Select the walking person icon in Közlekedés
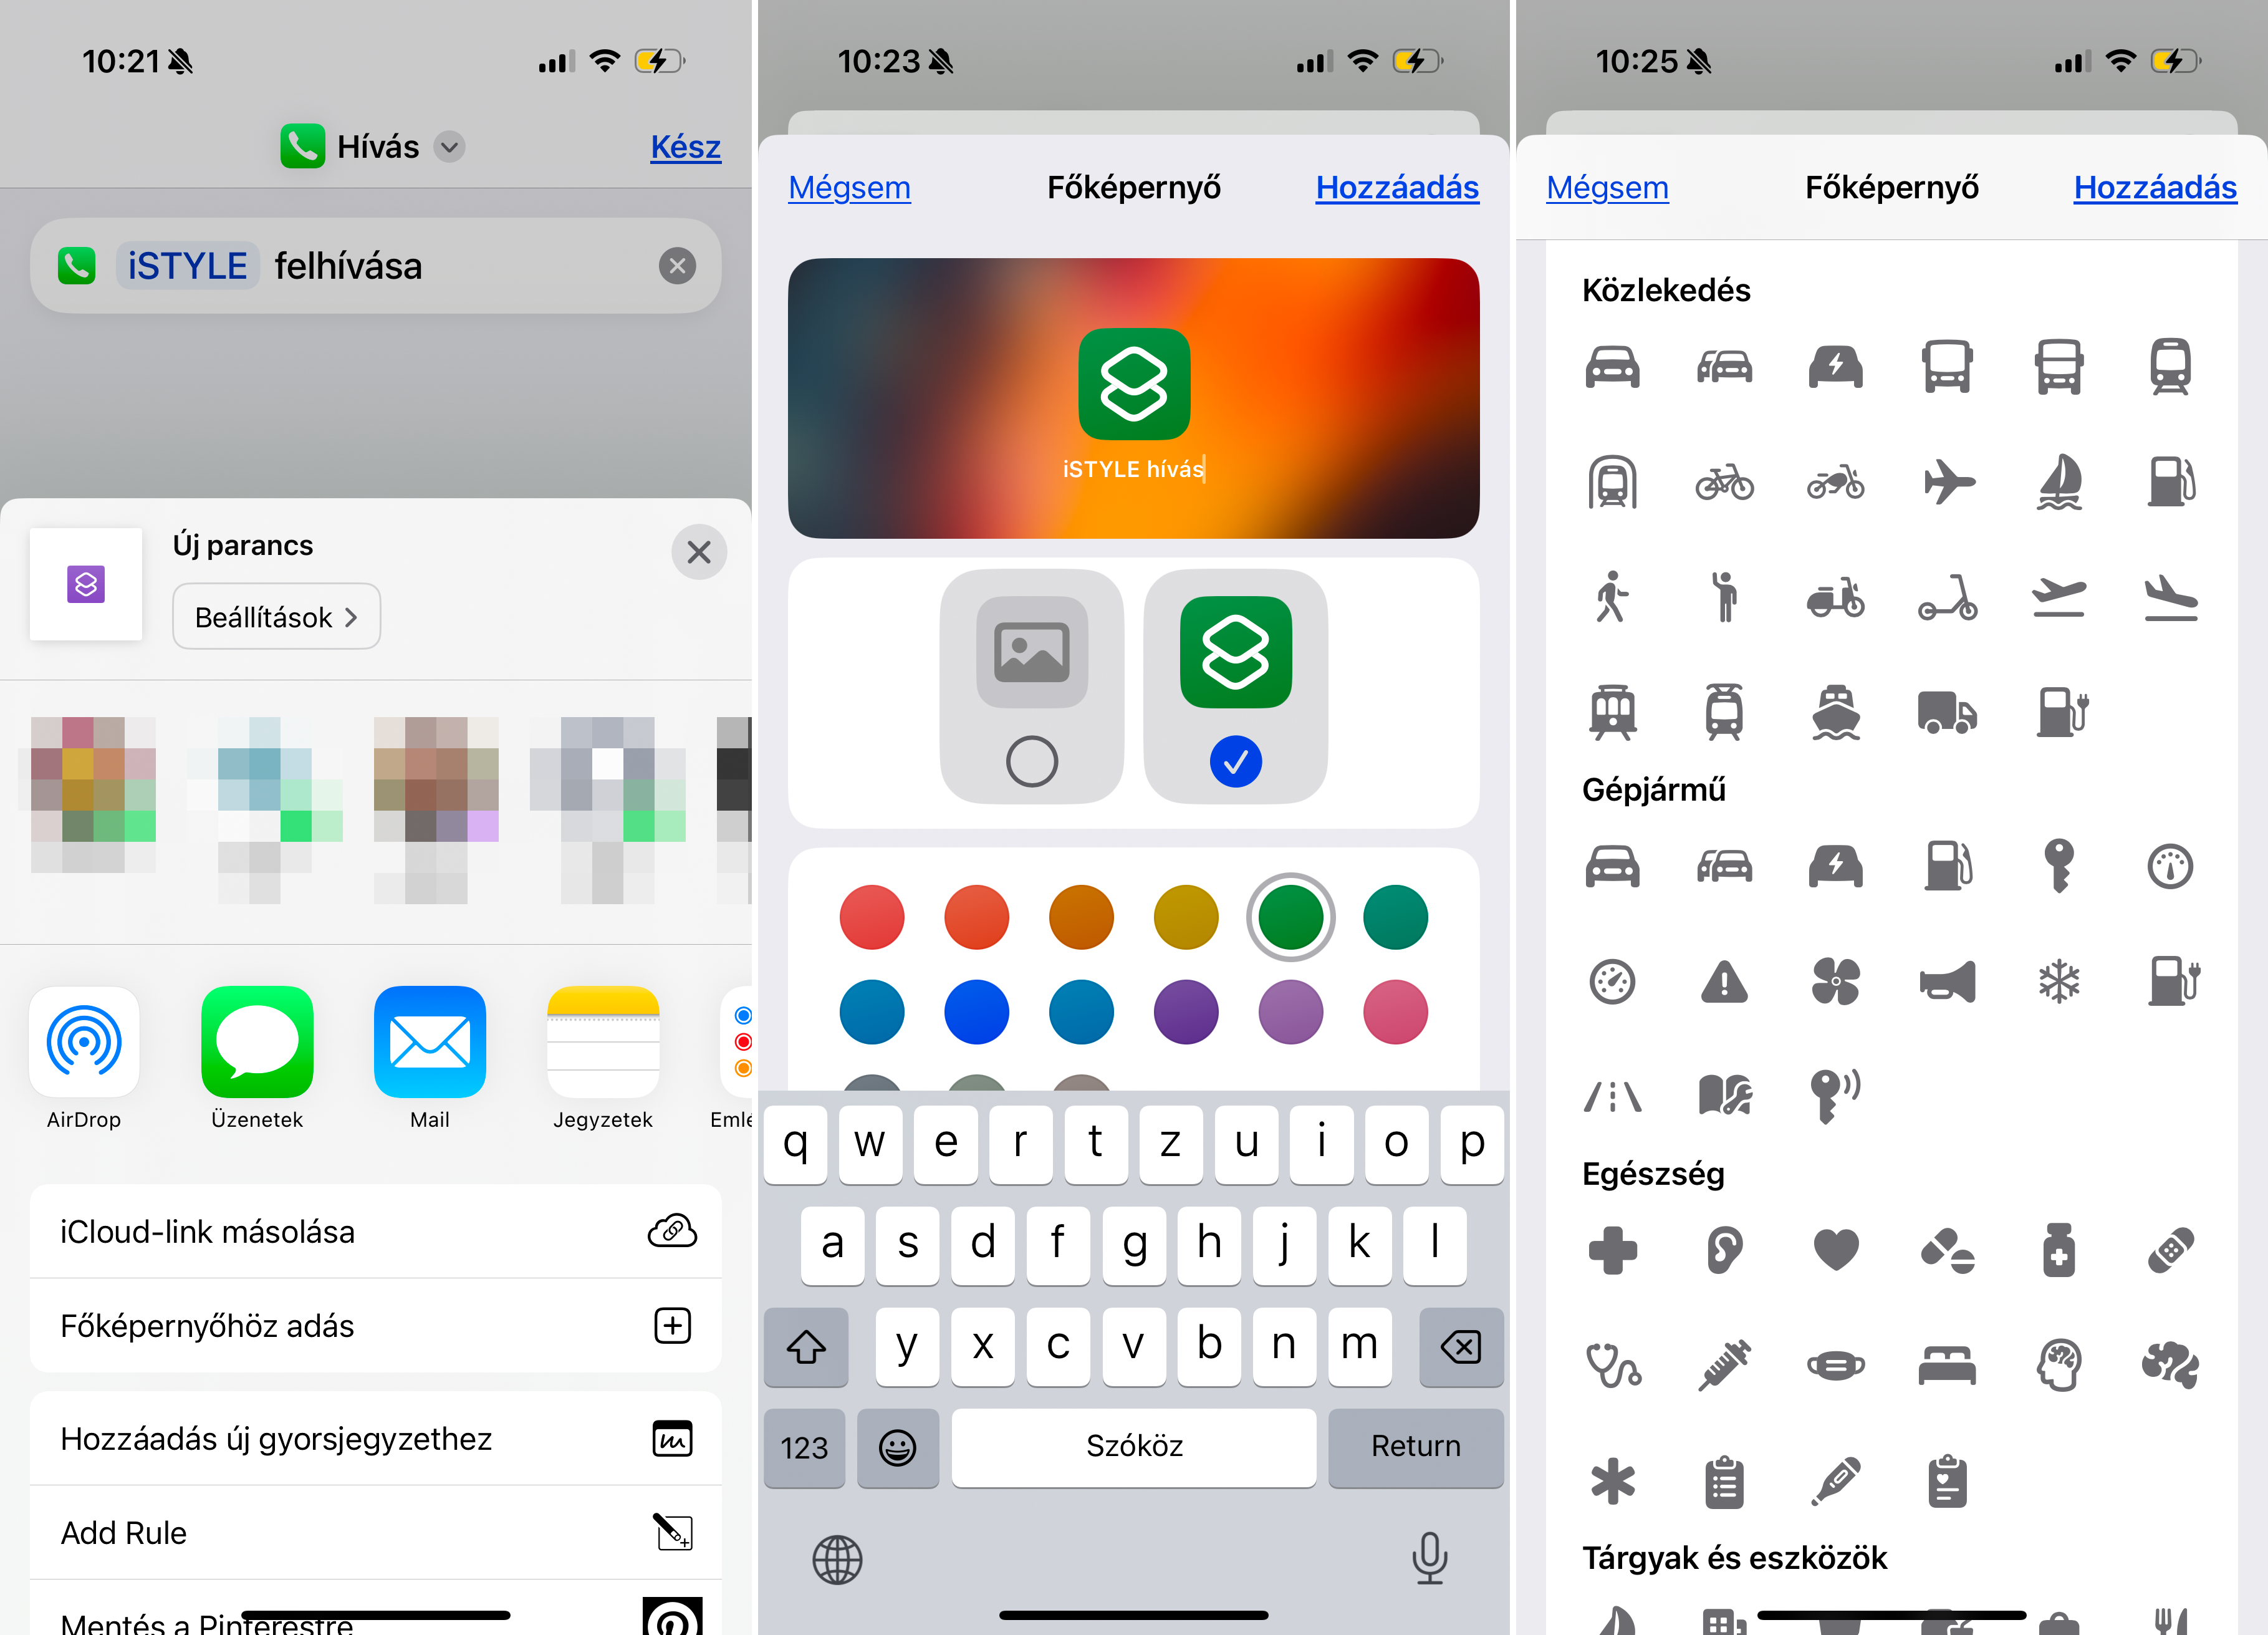2268x1635 pixels. click(x=1613, y=596)
